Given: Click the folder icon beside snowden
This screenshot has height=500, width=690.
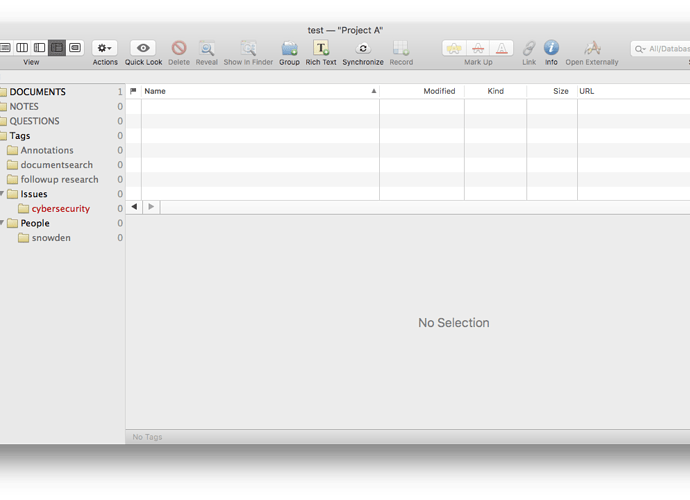Looking at the screenshot, I should pos(24,238).
